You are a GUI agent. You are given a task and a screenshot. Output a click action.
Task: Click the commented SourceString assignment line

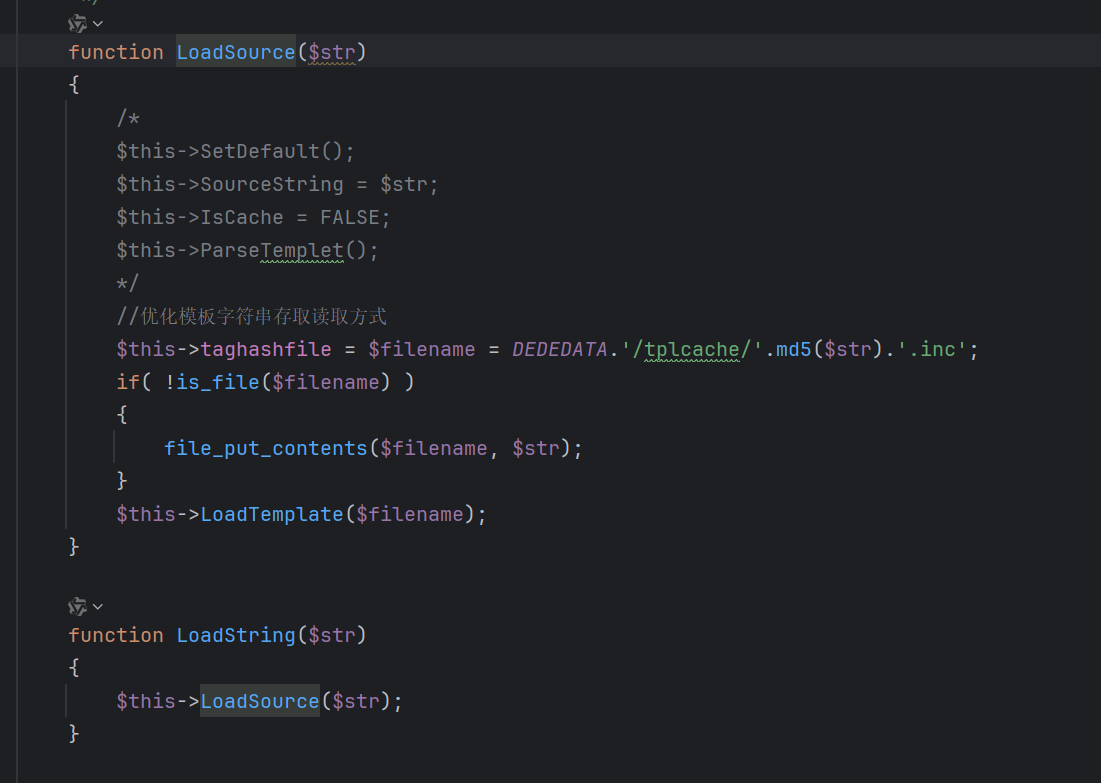[x=277, y=184]
